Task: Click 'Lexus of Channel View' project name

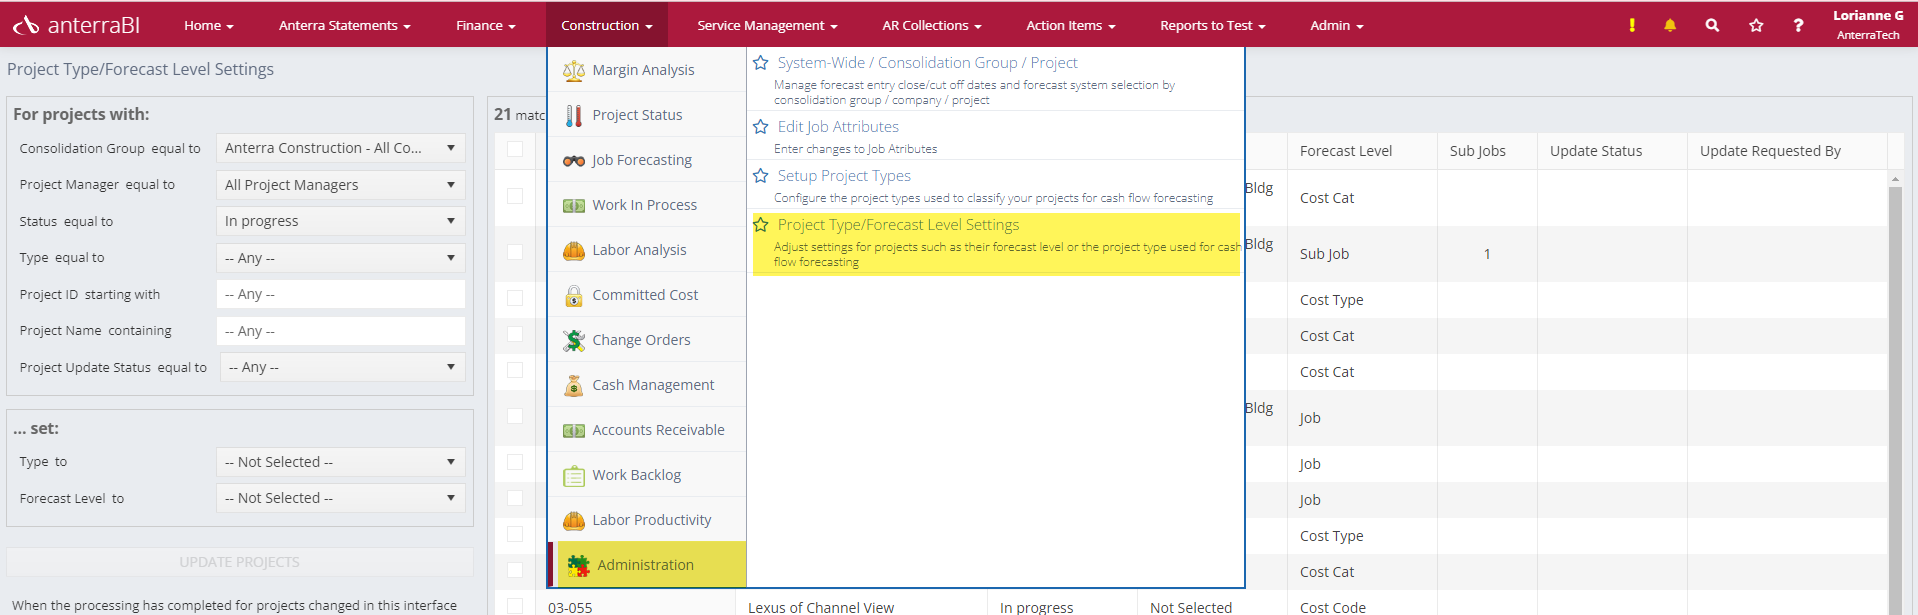Action: [821, 607]
